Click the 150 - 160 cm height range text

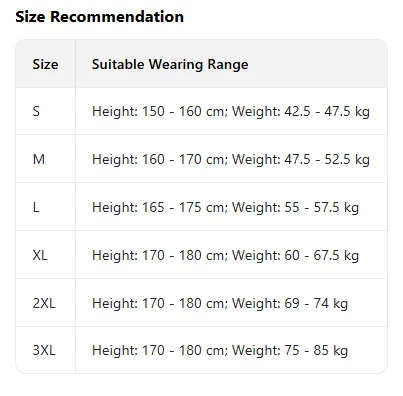pos(185,111)
